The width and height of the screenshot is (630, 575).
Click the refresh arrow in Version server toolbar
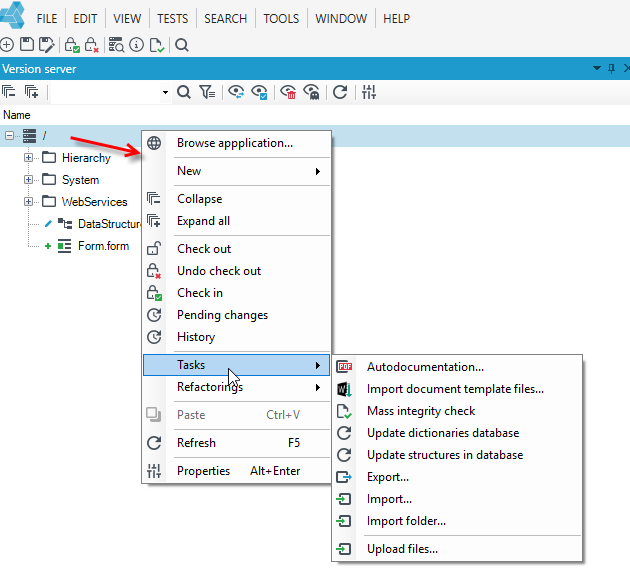[x=340, y=92]
